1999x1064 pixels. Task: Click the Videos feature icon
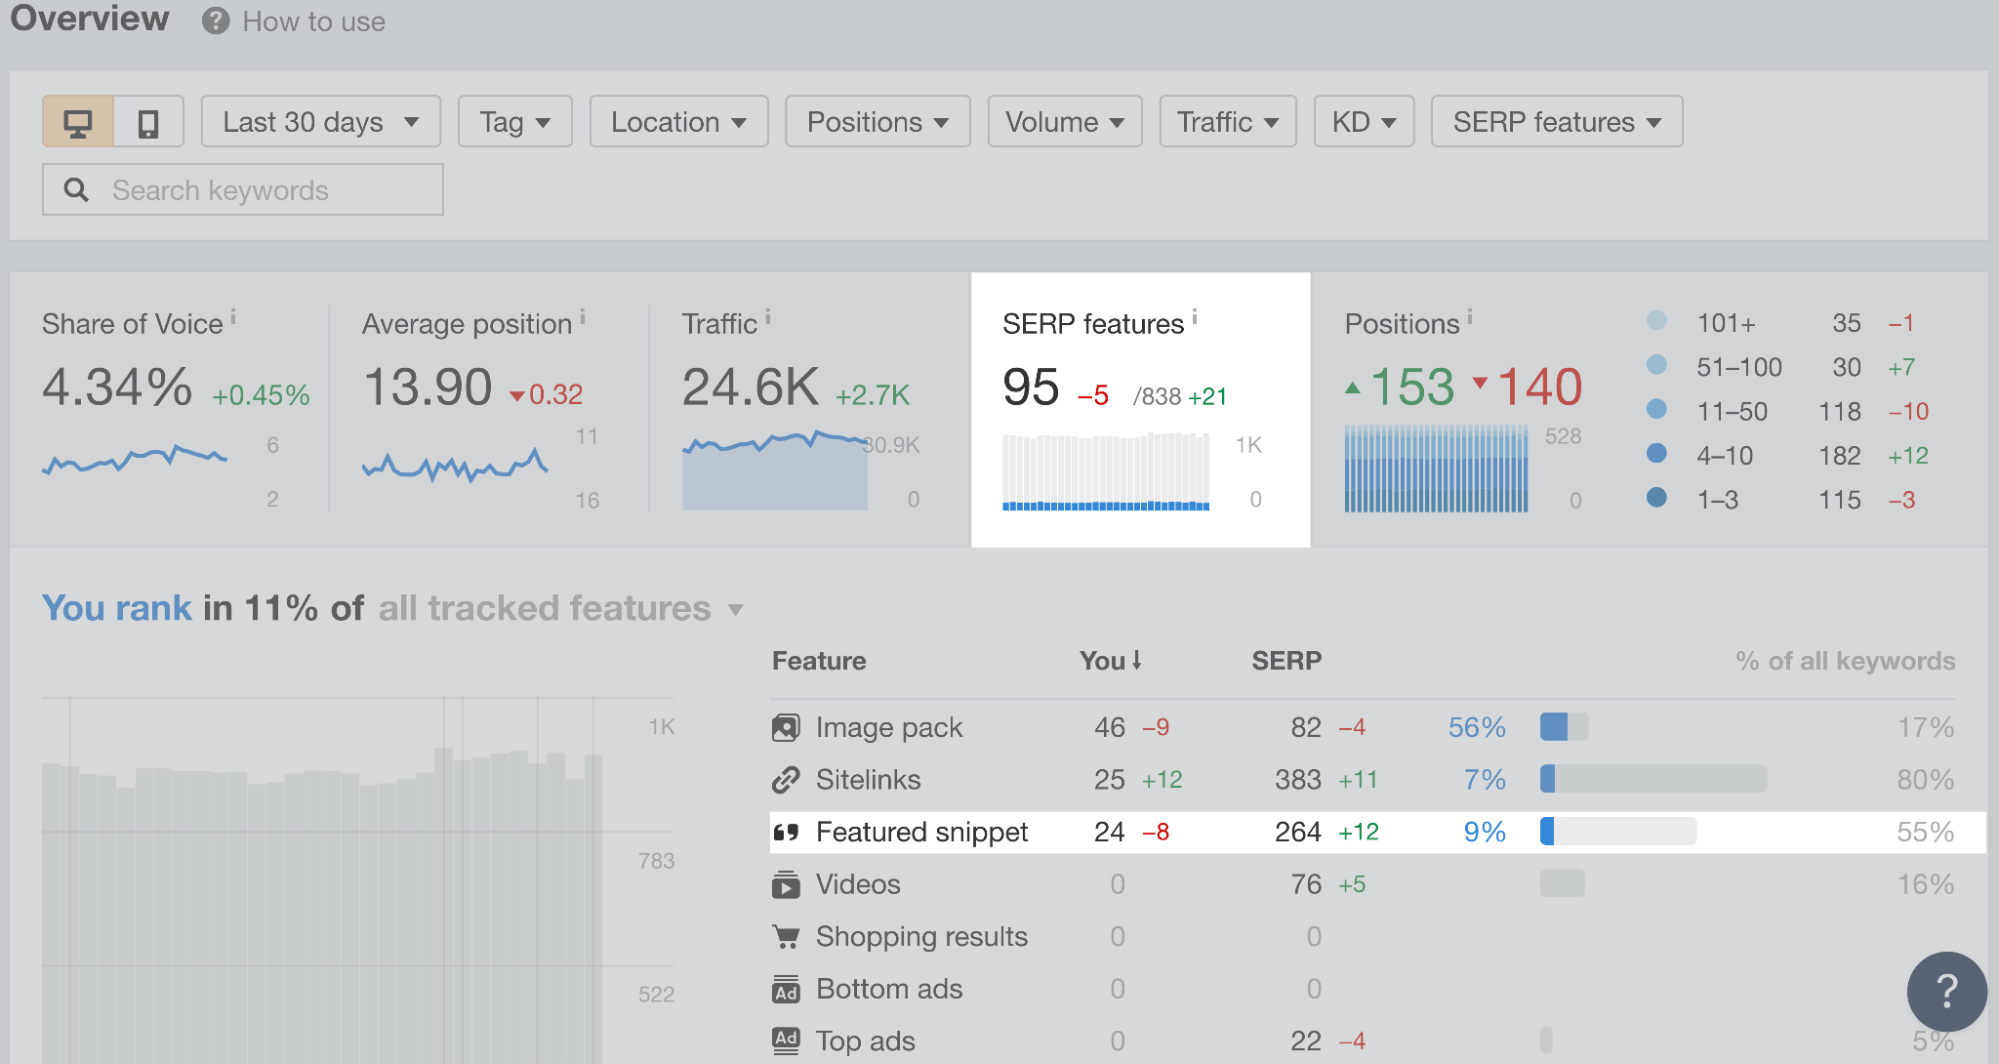pyautogui.click(x=786, y=884)
